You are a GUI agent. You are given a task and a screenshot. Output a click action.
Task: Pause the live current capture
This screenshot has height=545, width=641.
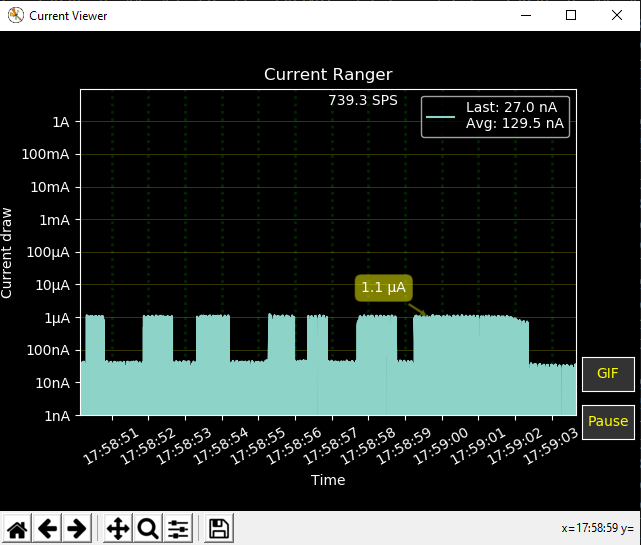pos(608,422)
